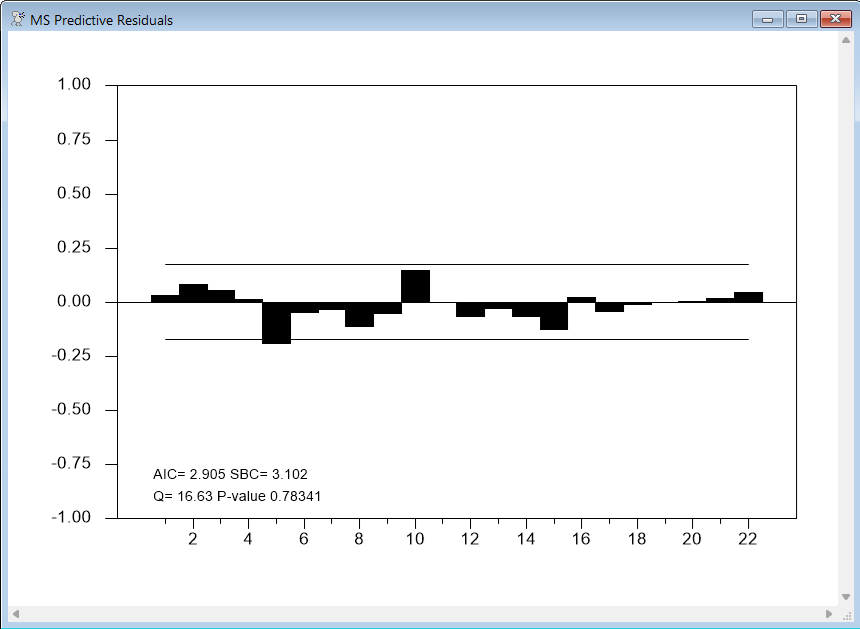Click the positive bar at lag 2
860x629 pixels.
[193, 293]
